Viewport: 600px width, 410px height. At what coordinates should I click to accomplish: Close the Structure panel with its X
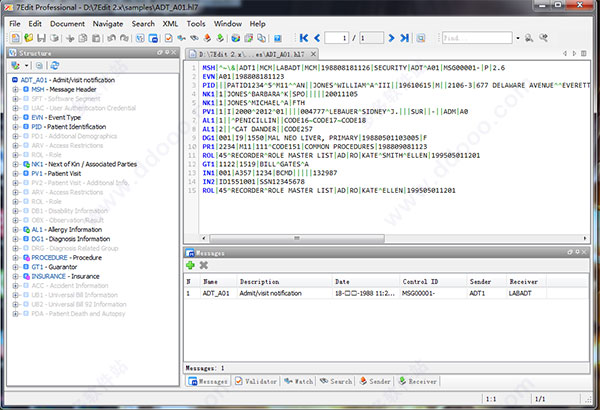click(x=174, y=53)
